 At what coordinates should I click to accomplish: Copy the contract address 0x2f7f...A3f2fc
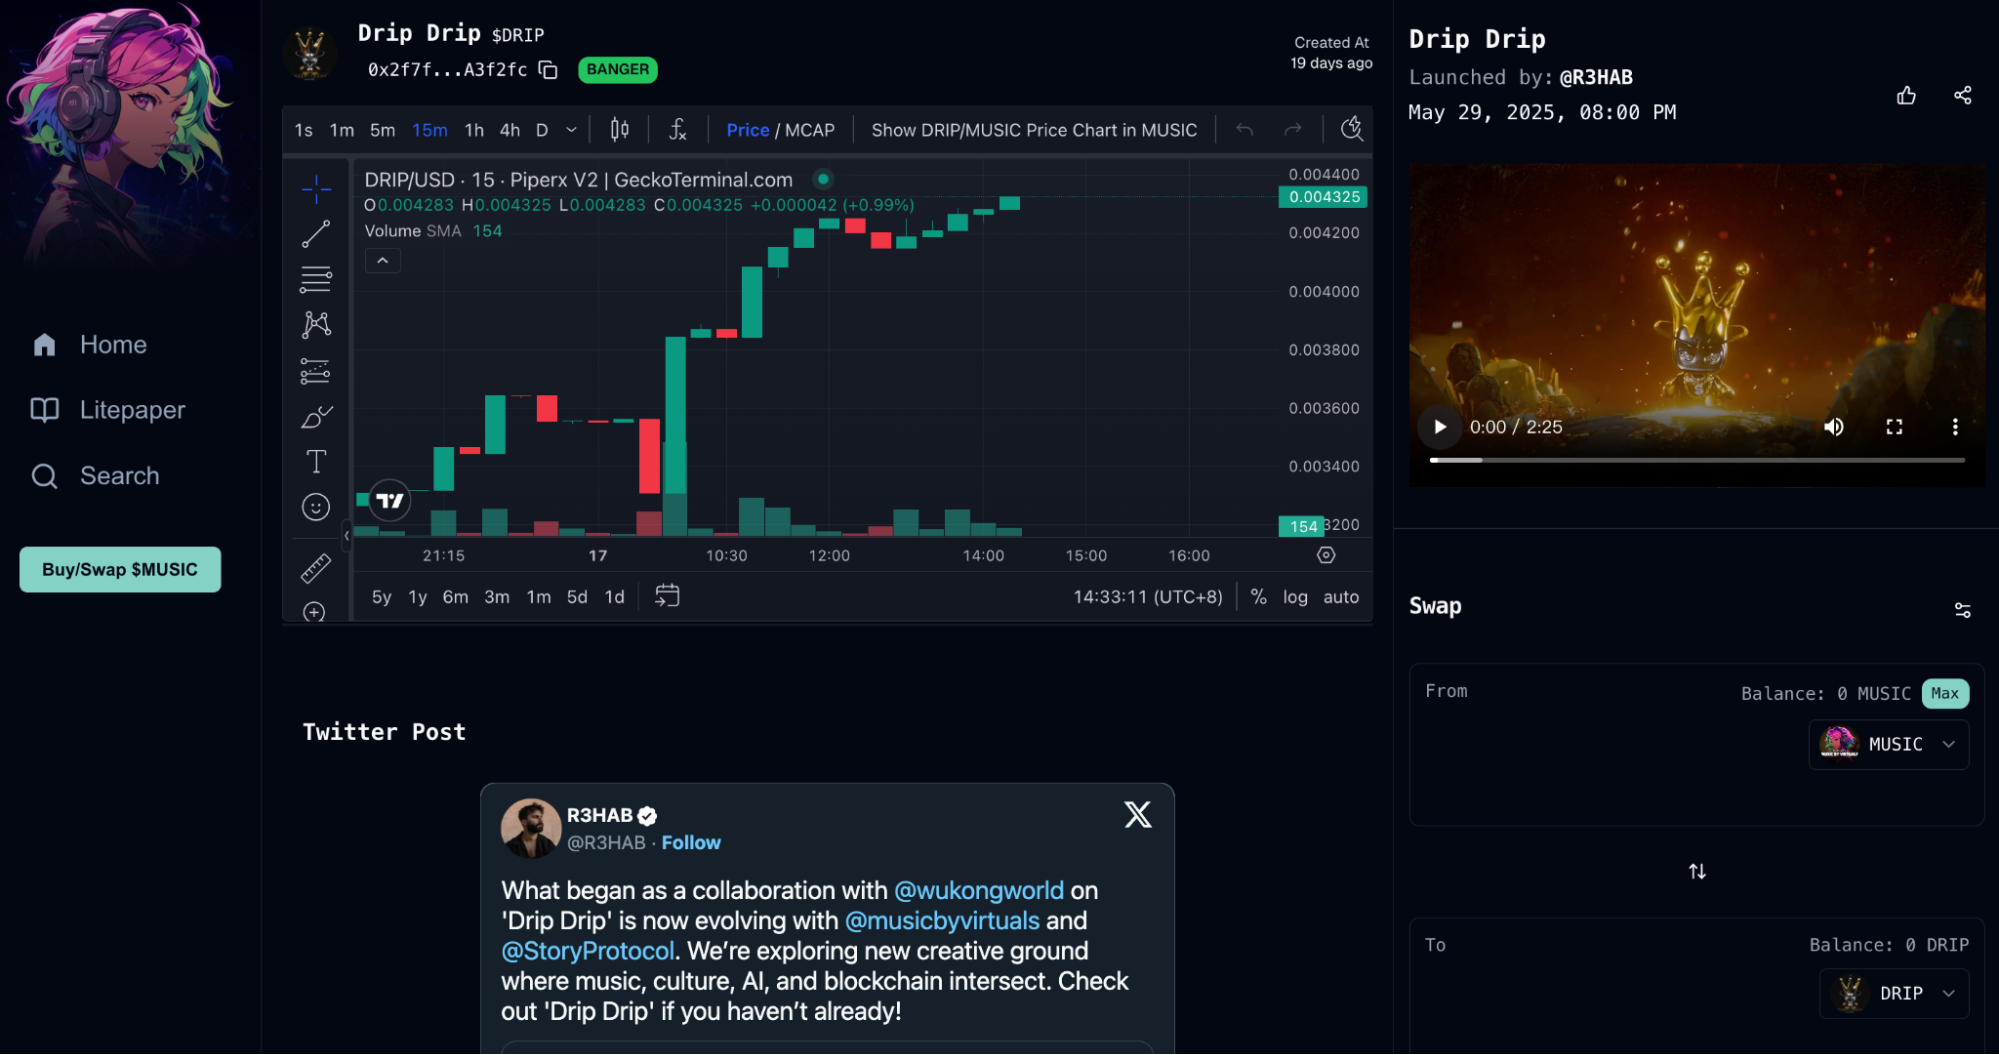click(x=548, y=70)
